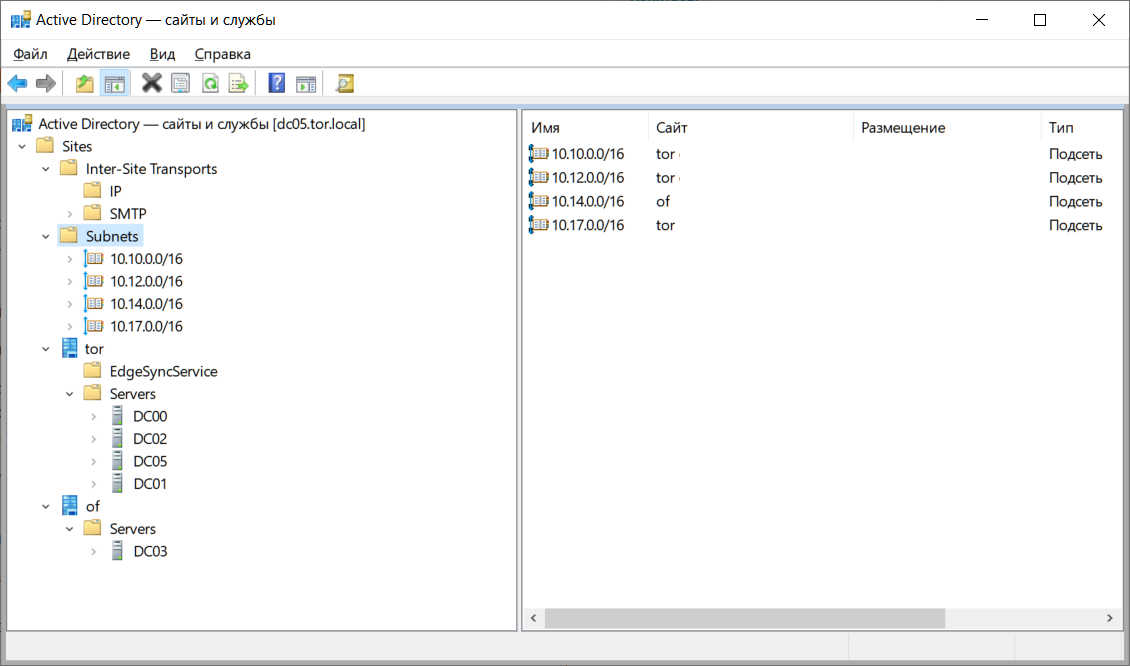Open the Файл menu

pyautogui.click(x=30, y=54)
